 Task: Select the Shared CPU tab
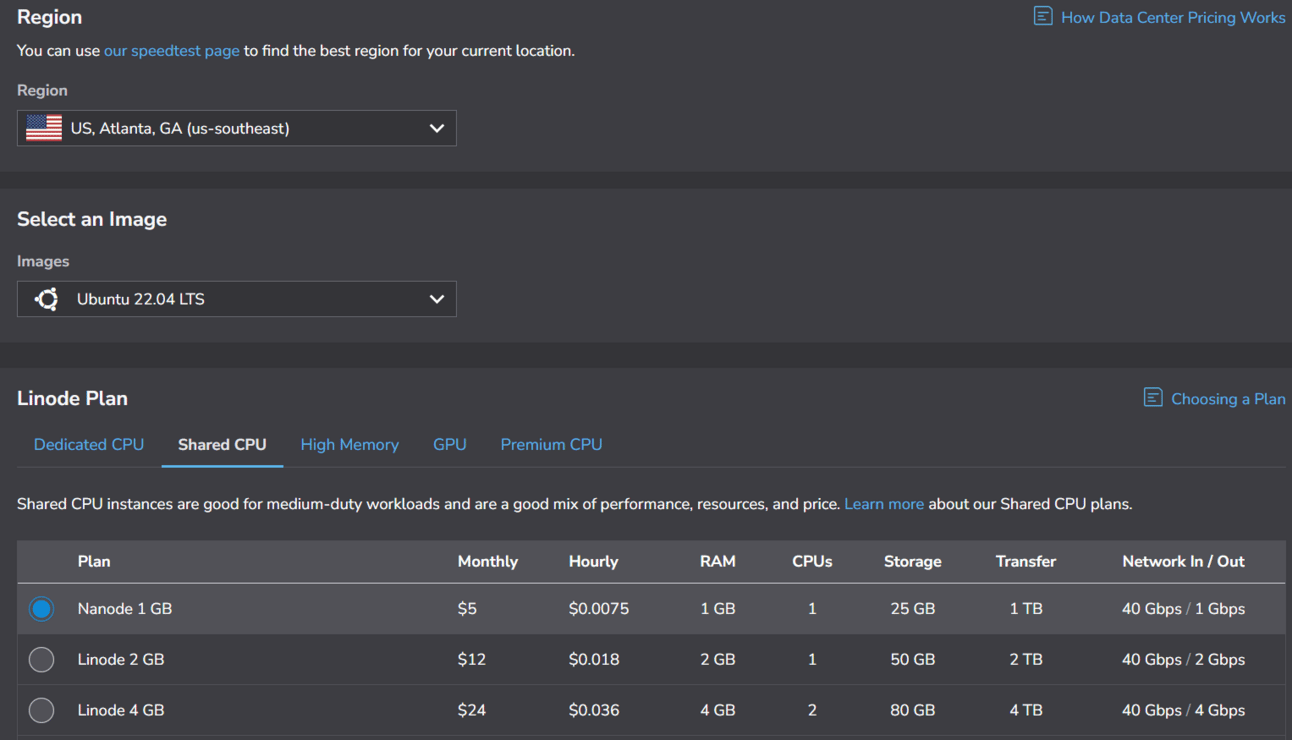[x=222, y=444]
